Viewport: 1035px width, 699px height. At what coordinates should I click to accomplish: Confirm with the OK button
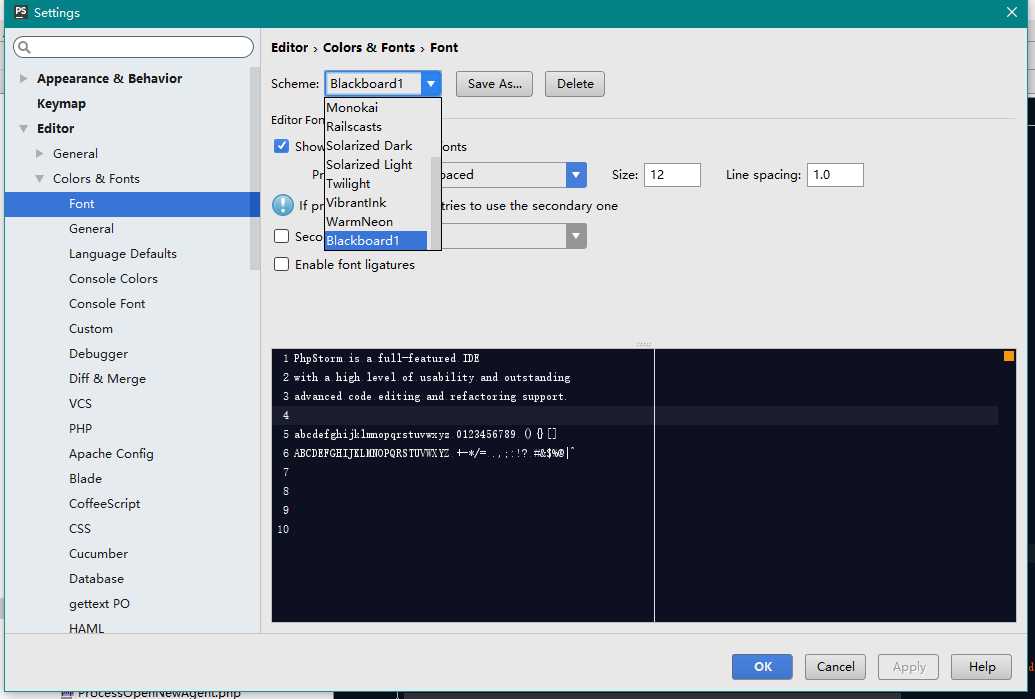(762, 667)
